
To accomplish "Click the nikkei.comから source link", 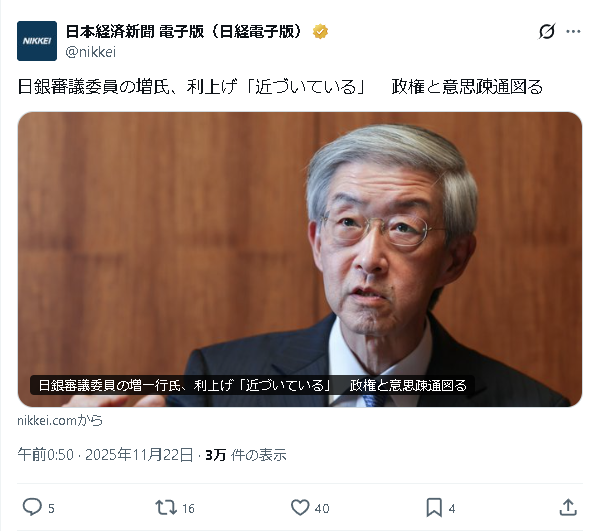I will [60, 420].
